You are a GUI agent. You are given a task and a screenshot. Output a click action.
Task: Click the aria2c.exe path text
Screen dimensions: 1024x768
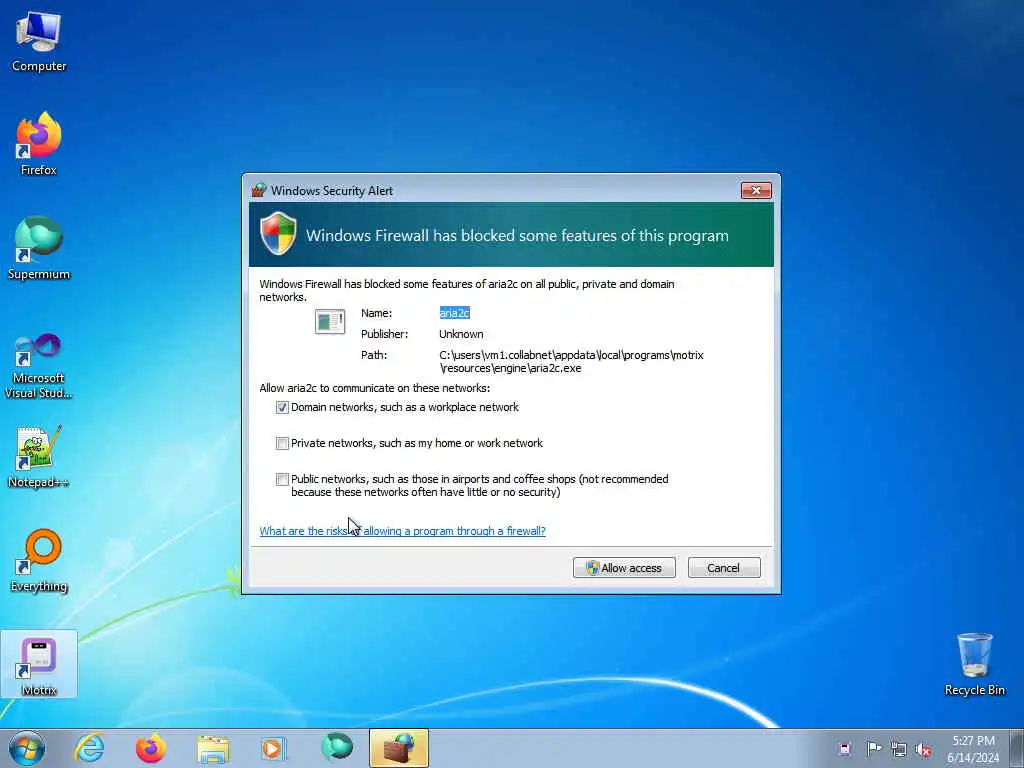(x=571, y=362)
